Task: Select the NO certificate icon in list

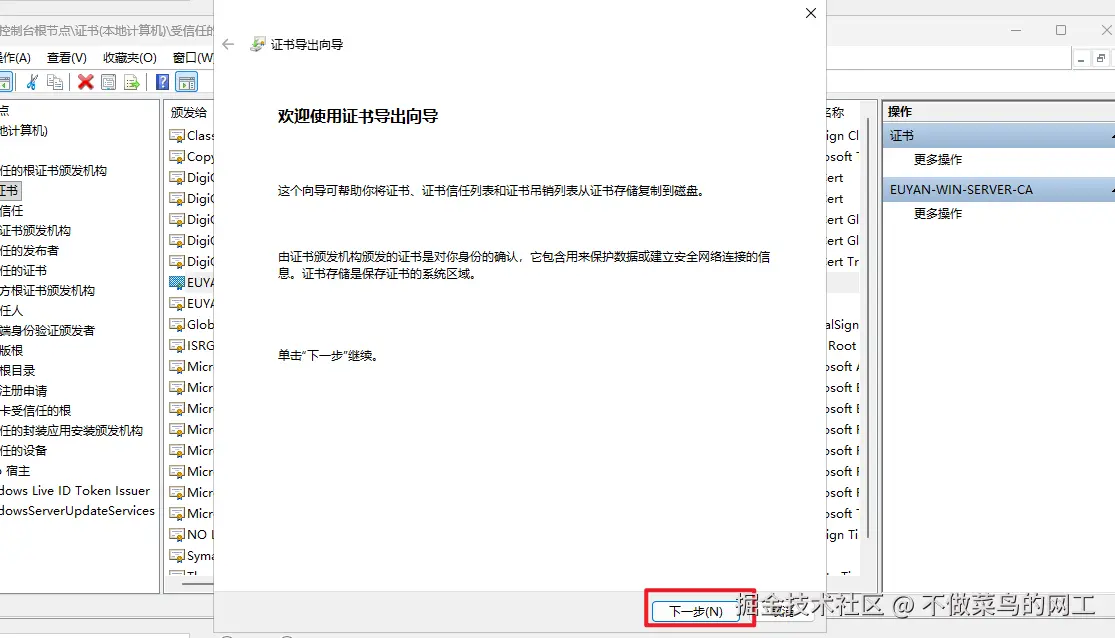Action: pyautogui.click(x=177, y=534)
